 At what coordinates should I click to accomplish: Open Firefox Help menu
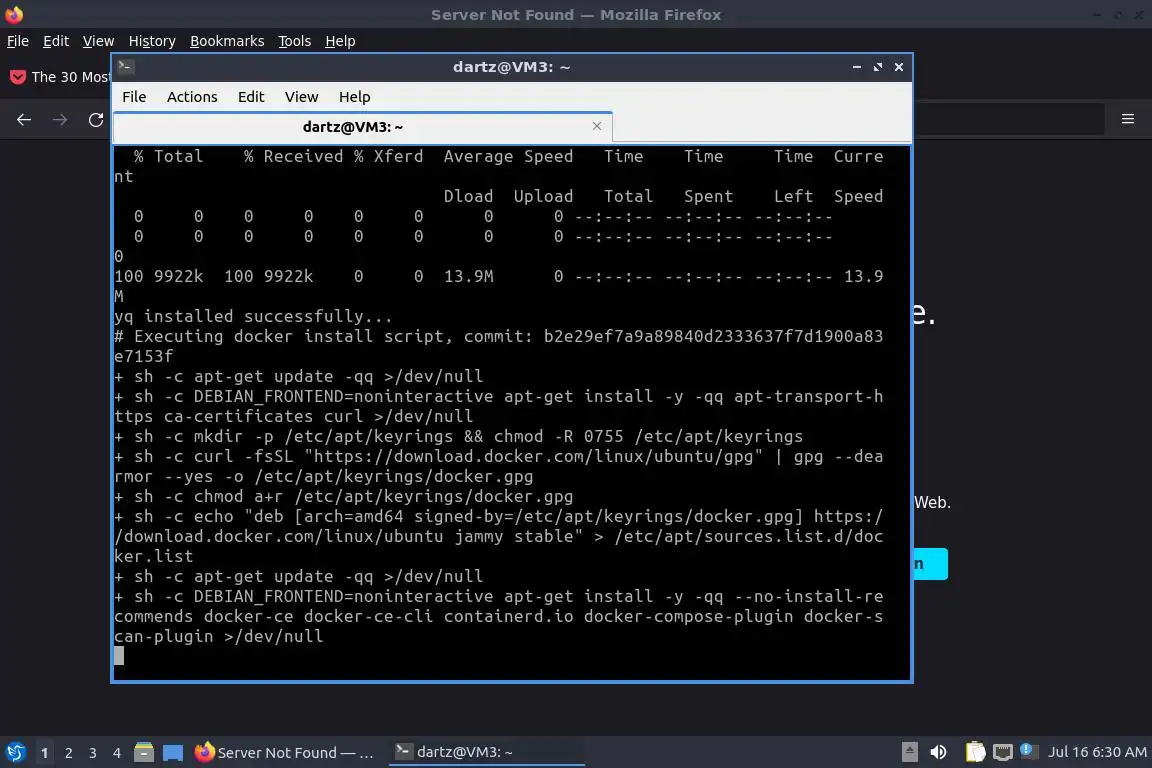[x=340, y=41]
